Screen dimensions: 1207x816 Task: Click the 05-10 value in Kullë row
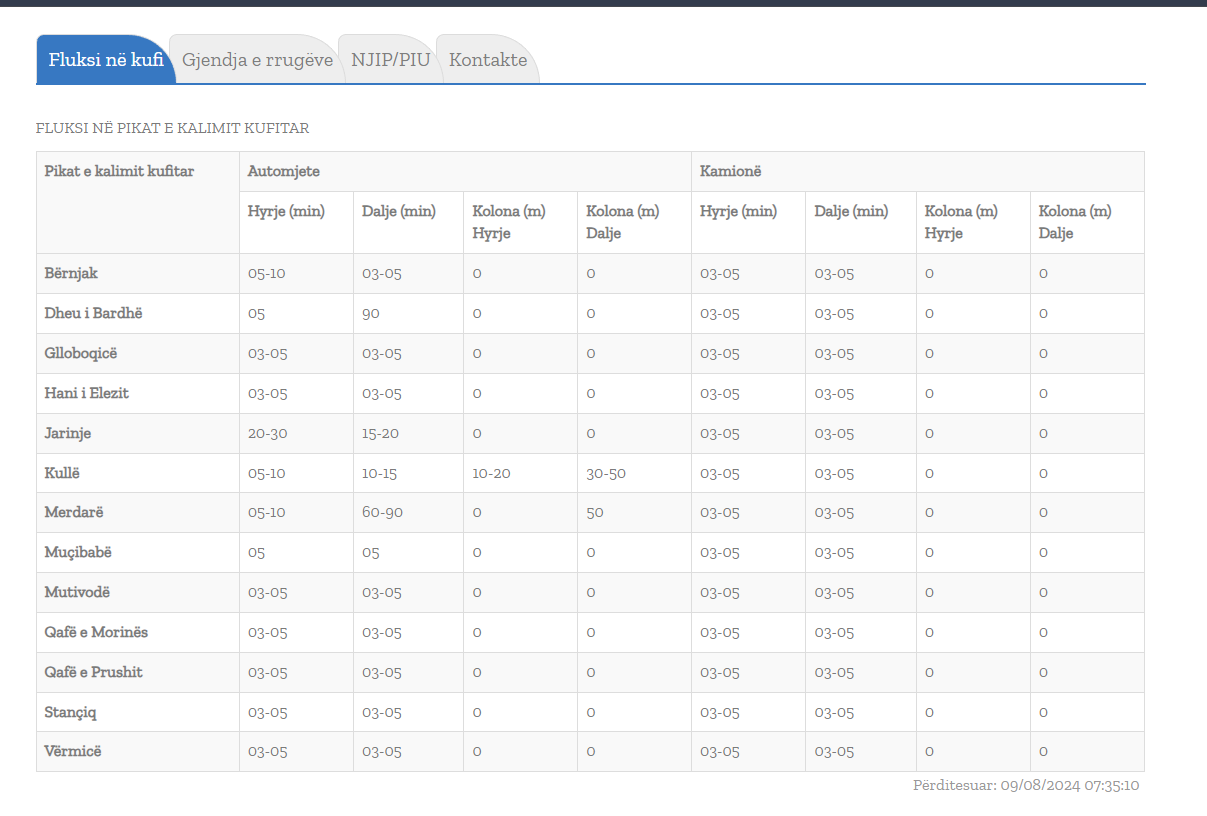(267, 473)
